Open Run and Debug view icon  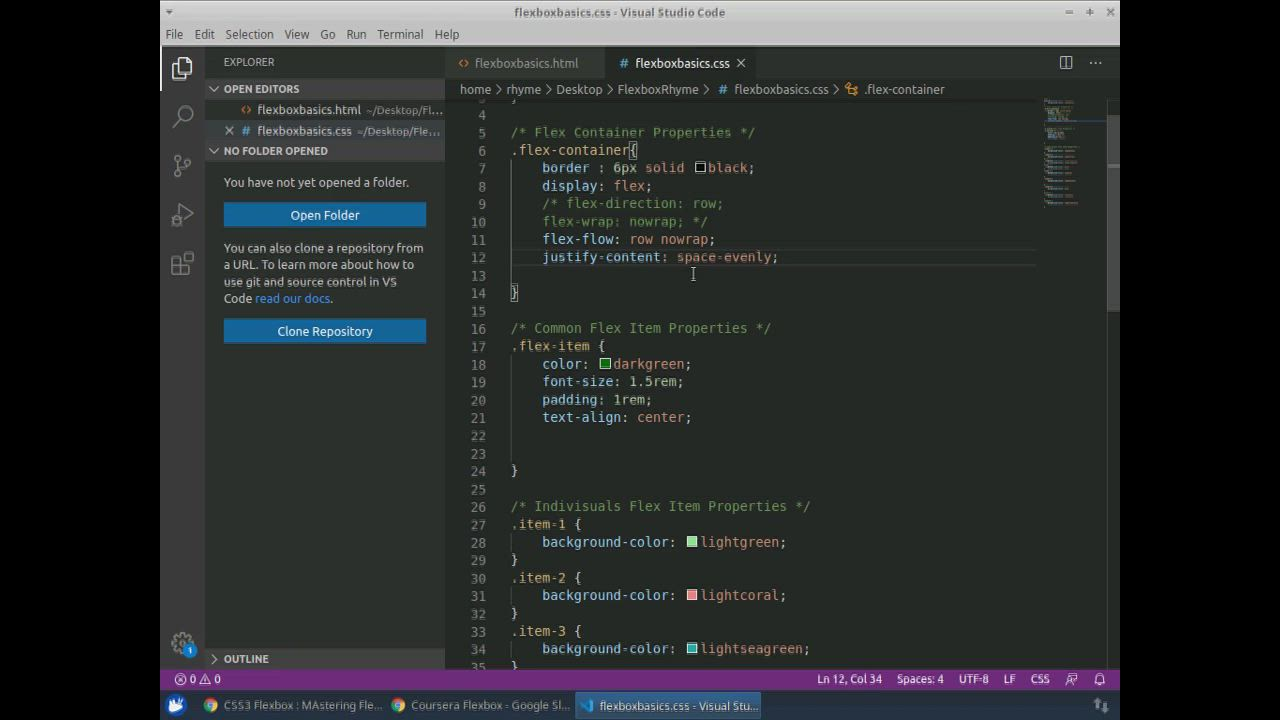click(x=182, y=215)
